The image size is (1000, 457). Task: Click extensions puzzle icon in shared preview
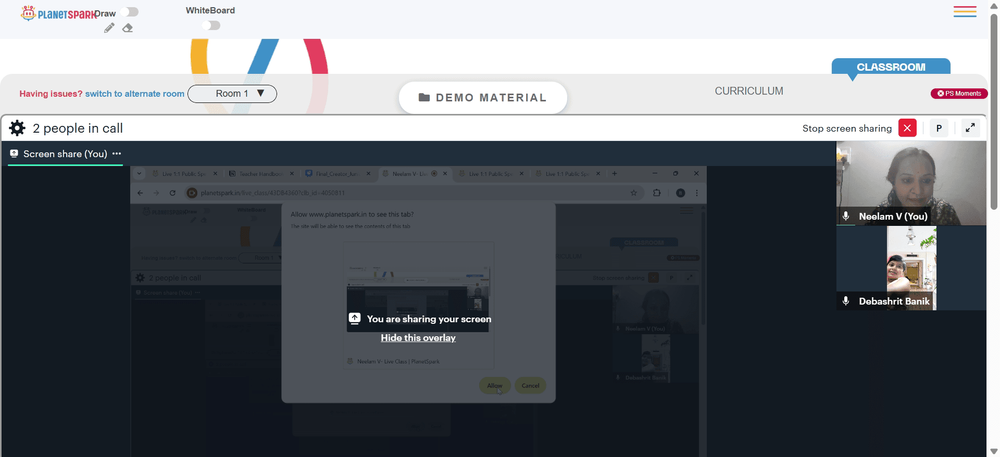pyautogui.click(x=657, y=192)
